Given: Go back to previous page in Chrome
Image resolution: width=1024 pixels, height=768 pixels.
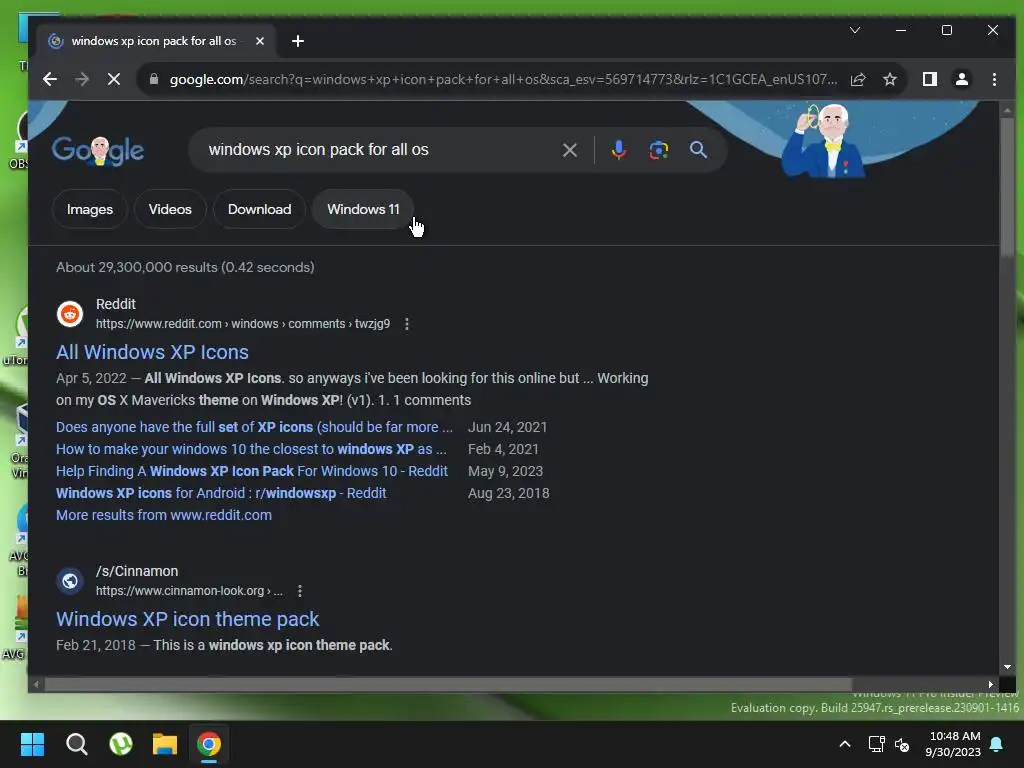Looking at the screenshot, I should click(x=50, y=80).
